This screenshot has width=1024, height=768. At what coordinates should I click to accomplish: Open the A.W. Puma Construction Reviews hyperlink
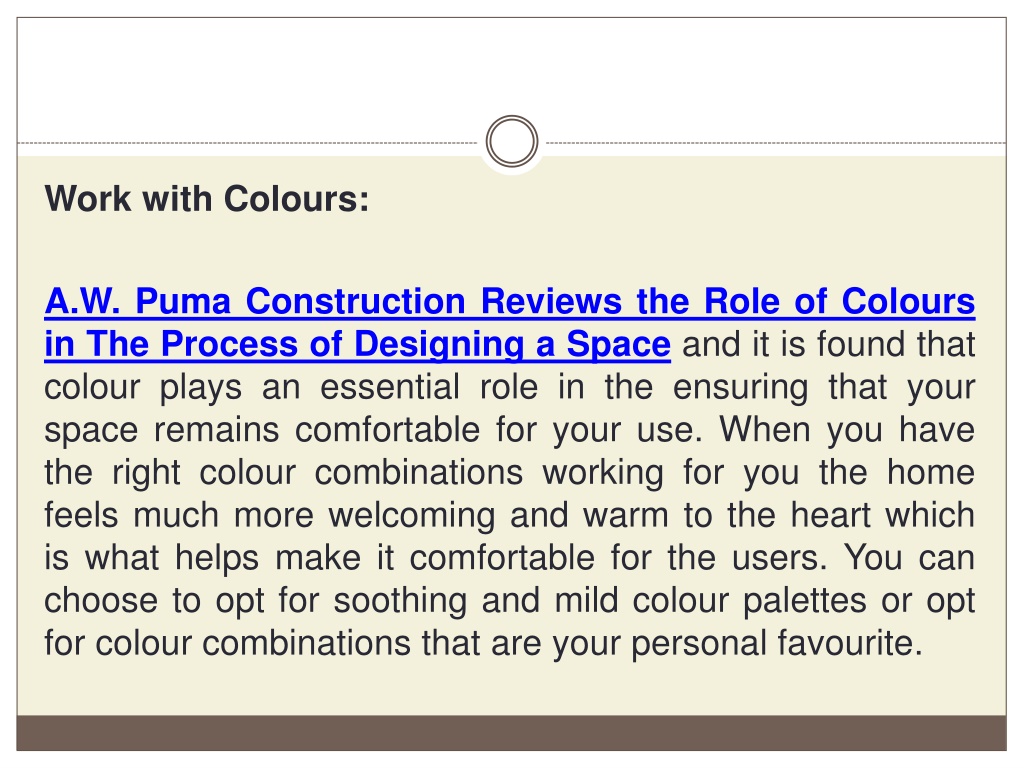pyautogui.click(x=509, y=323)
